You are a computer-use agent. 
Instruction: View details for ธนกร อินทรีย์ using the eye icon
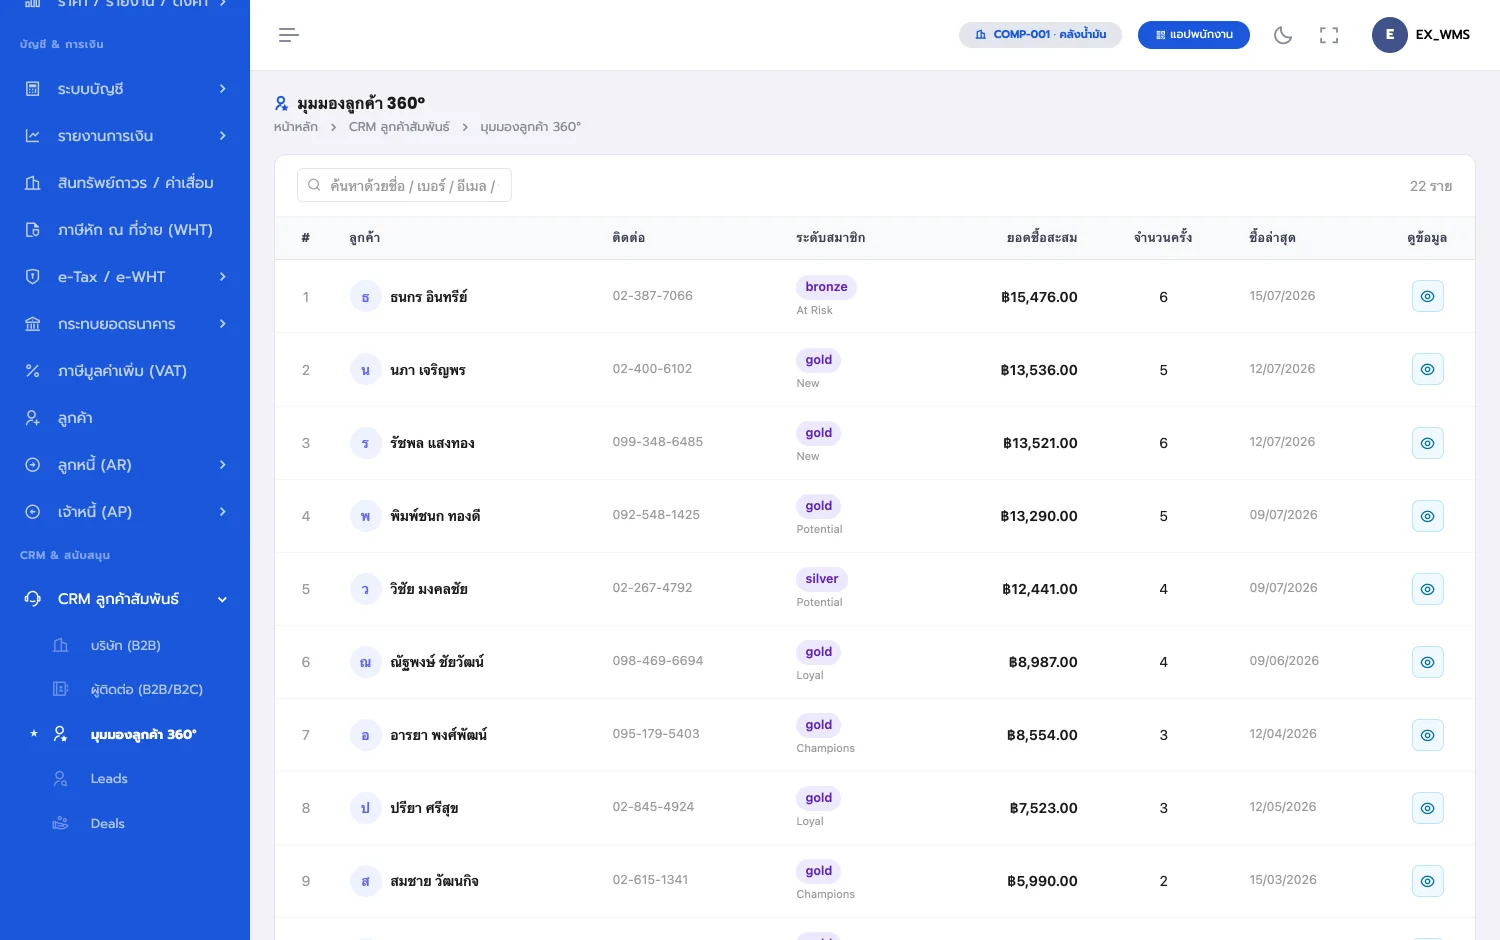1428,296
